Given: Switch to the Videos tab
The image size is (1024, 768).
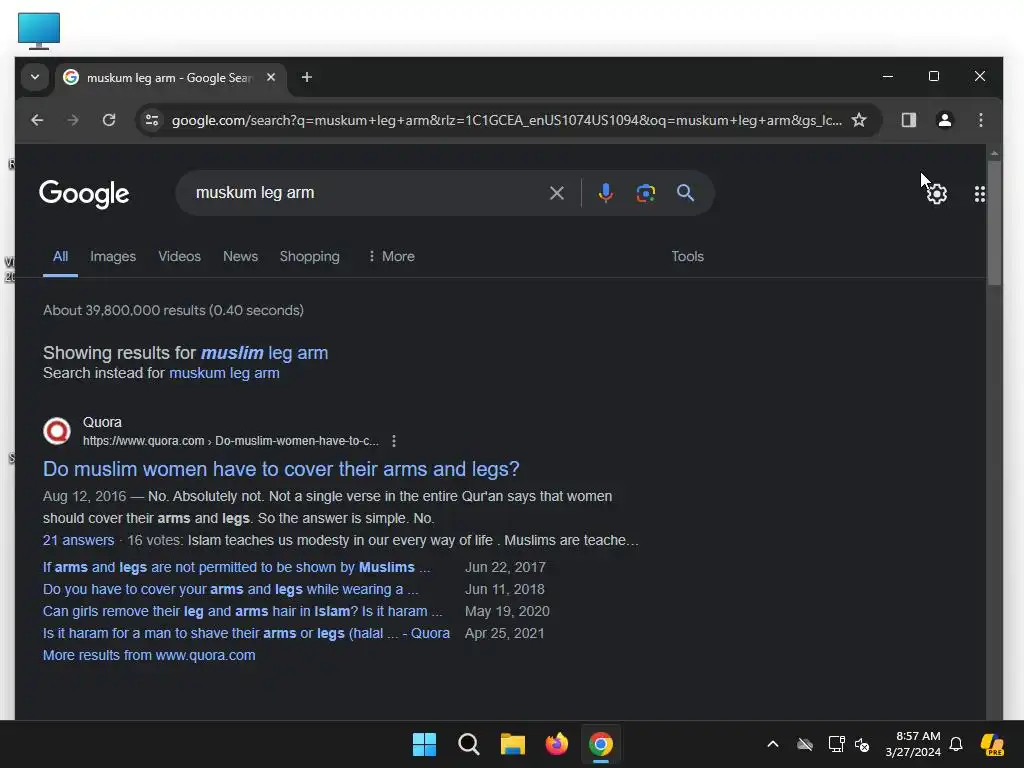Looking at the screenshot, I should (x=180, y=257).
